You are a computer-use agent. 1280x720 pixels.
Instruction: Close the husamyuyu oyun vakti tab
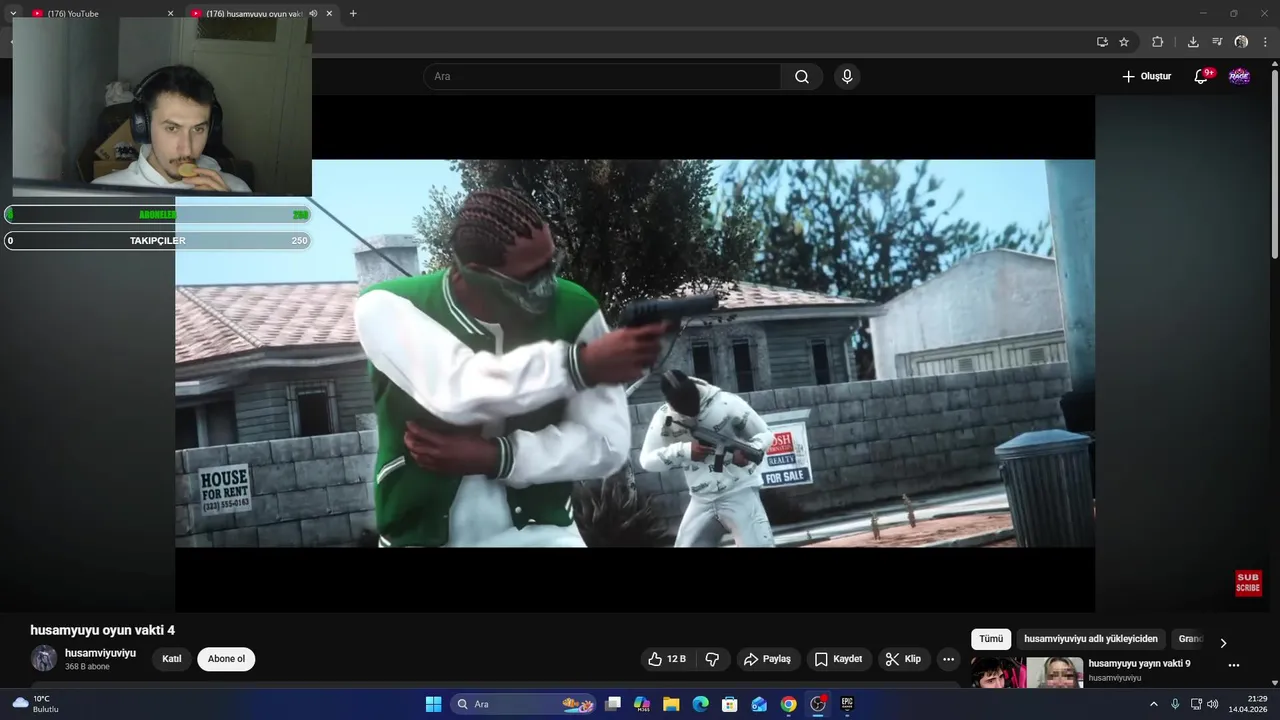click(x=329, y=14)
